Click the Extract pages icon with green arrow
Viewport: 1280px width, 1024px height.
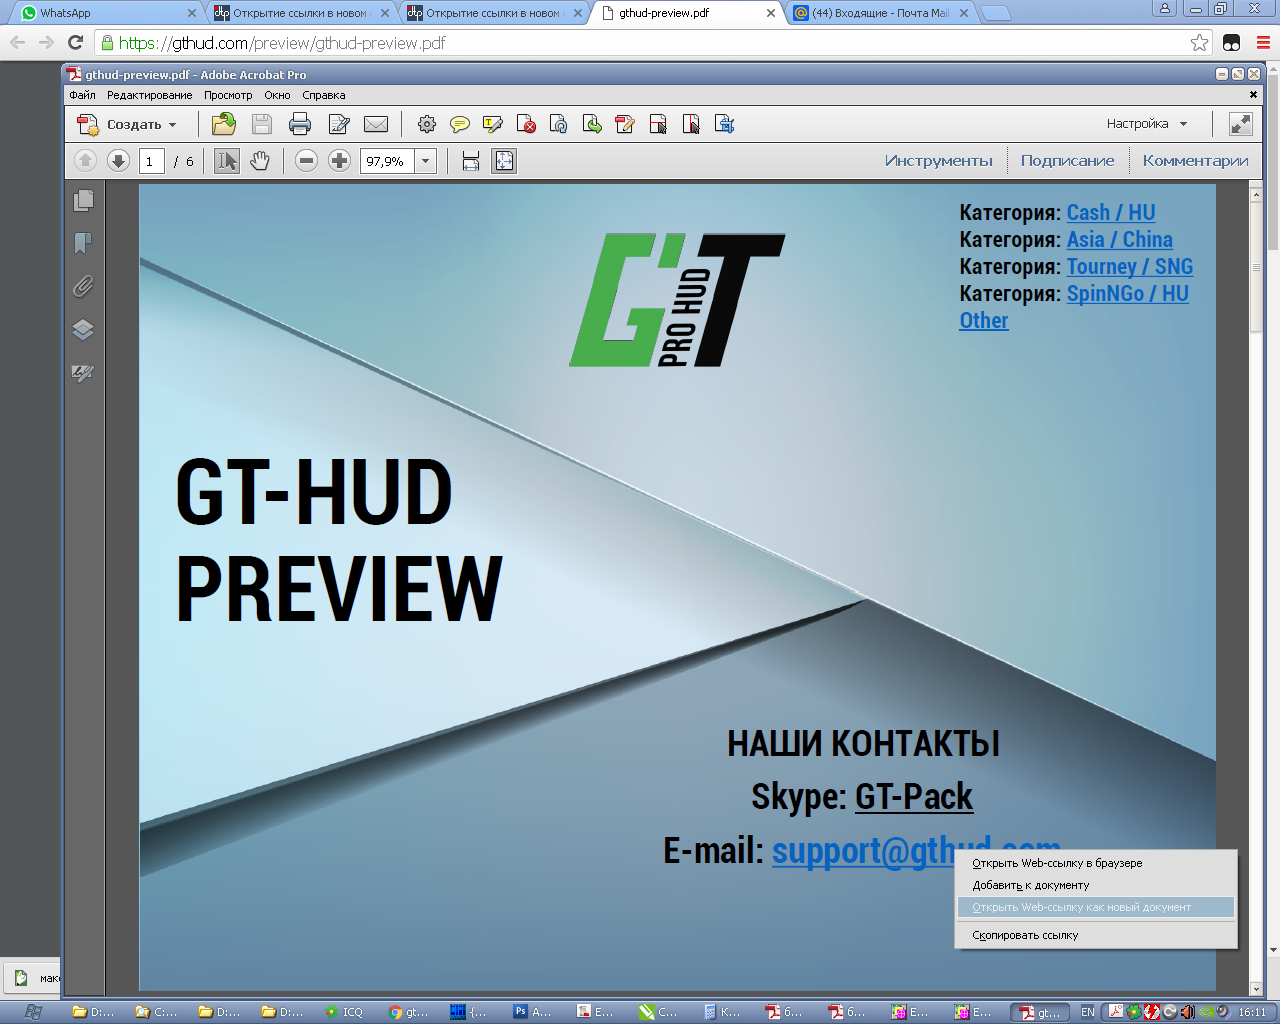point(592,124)
